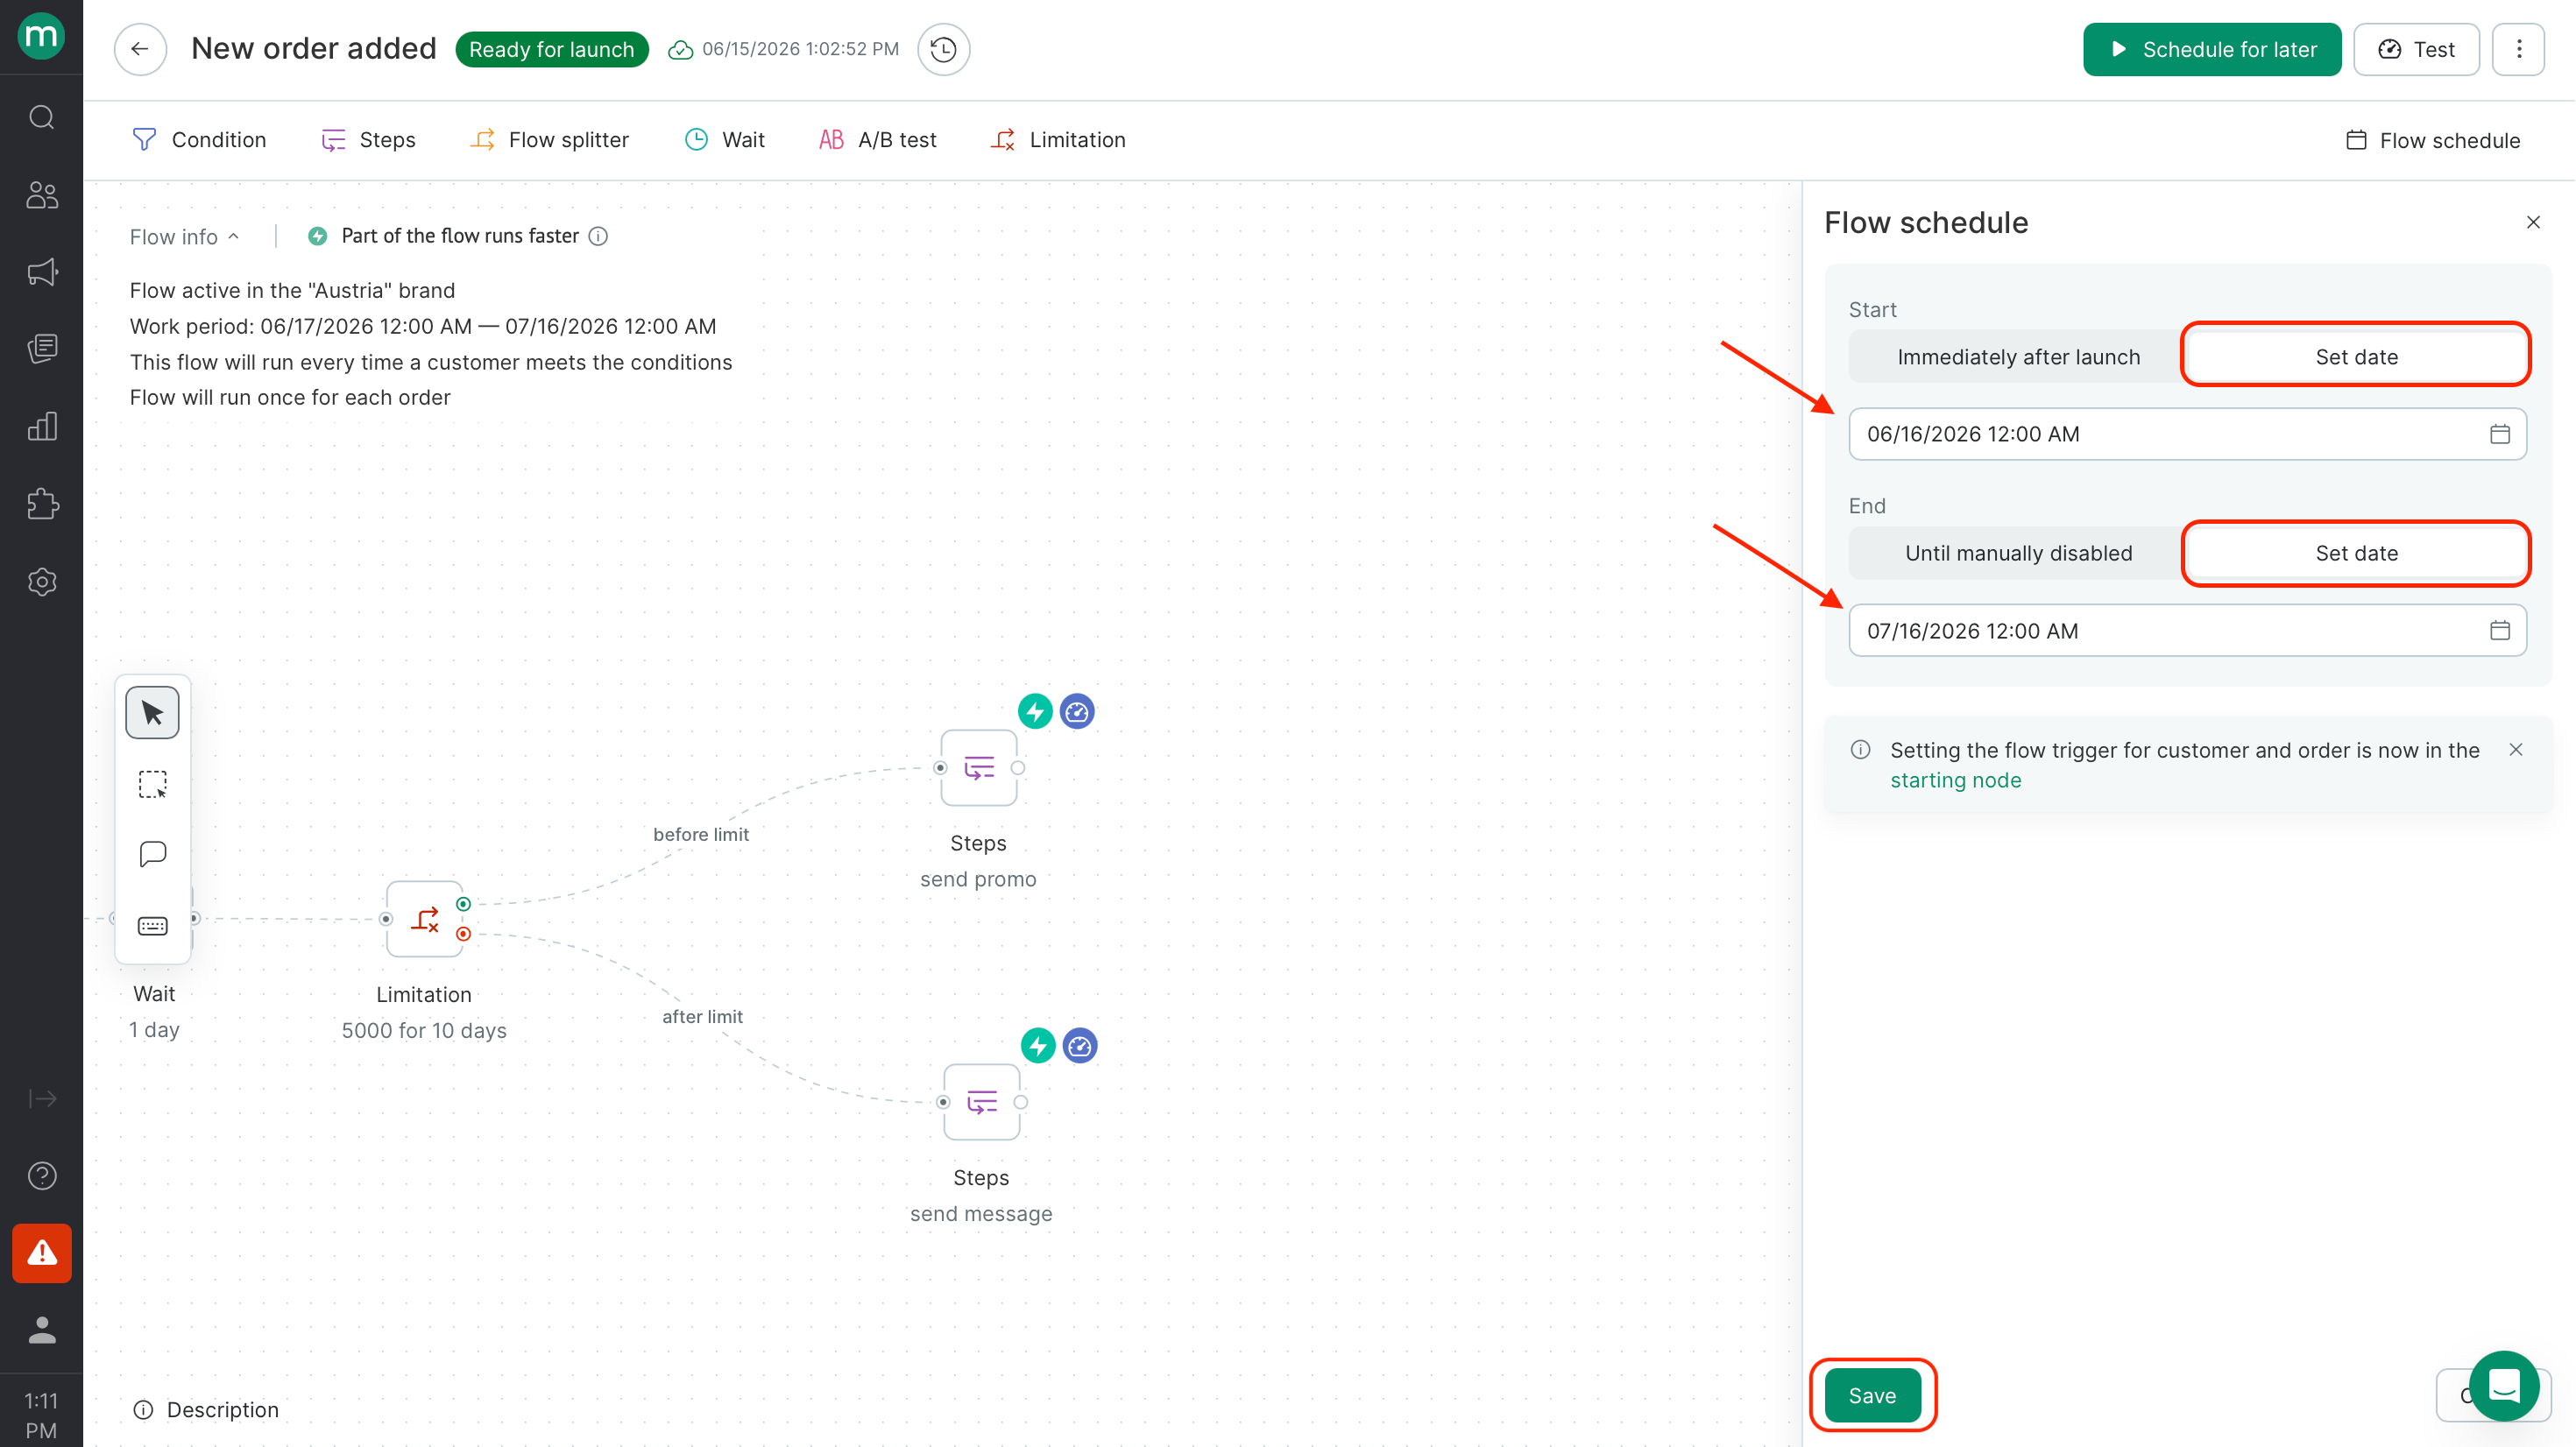
Task: Click the Limitation before-limit green output port
Action: 463,904
